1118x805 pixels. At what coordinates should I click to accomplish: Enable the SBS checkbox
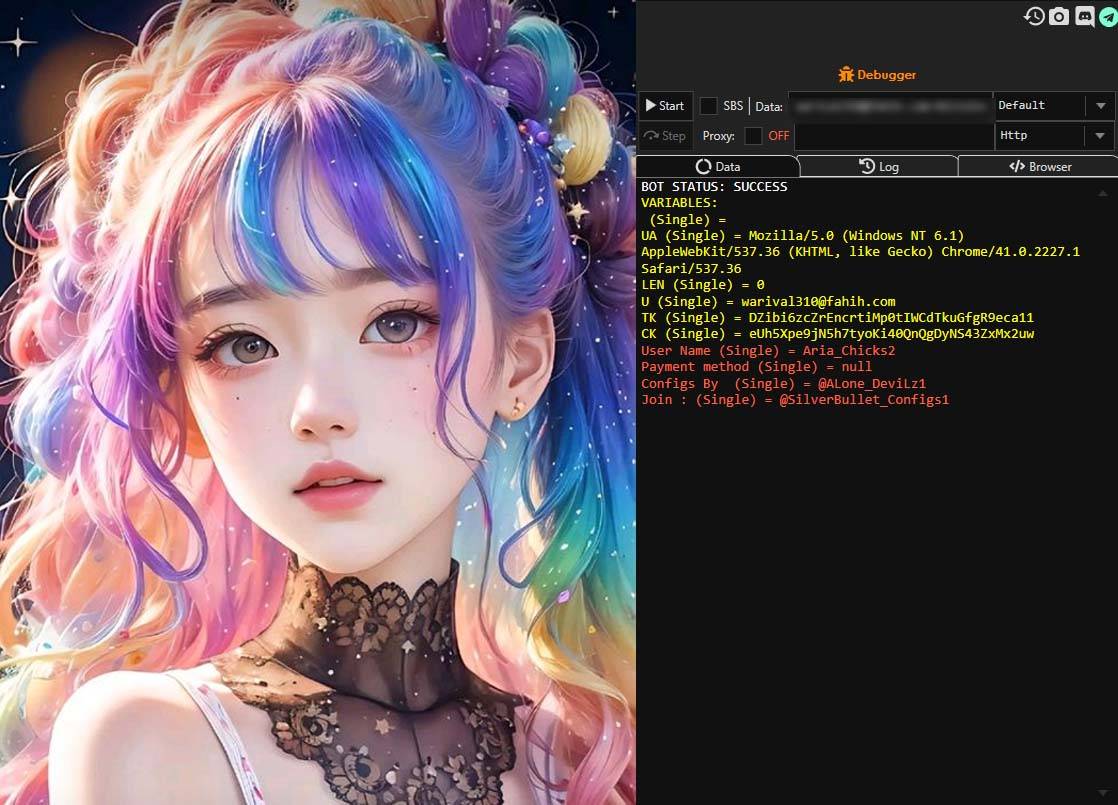pyautogui.click(x=708, y=106)
